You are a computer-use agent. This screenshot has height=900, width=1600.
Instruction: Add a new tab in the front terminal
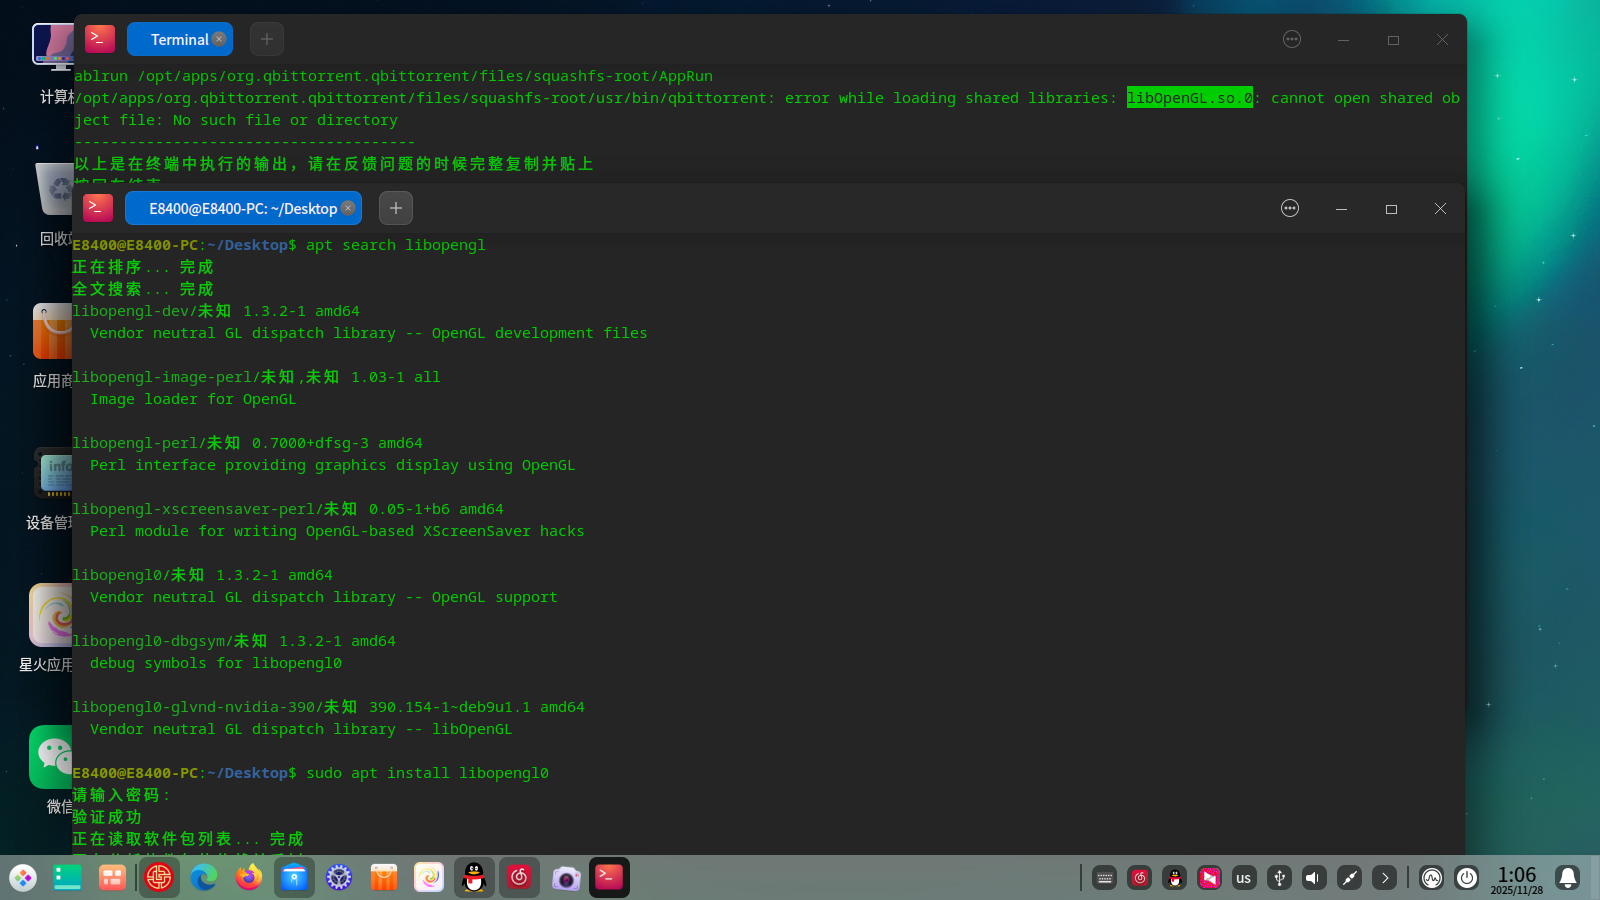point(396,208)
